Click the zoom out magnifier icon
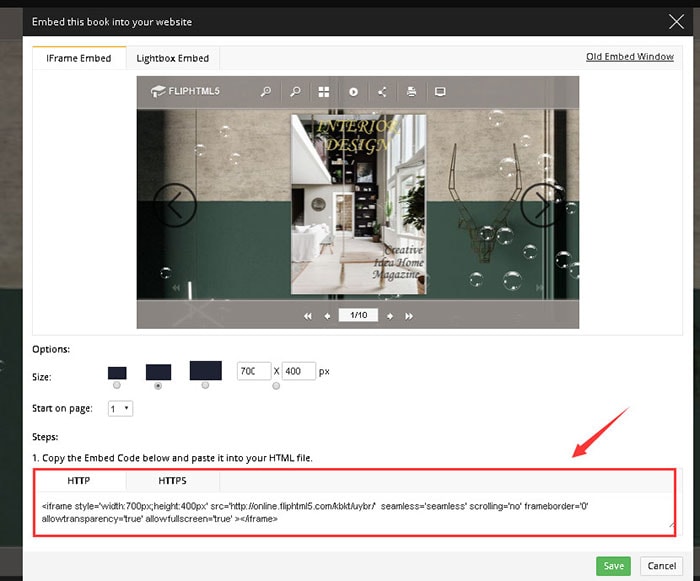 click(295, 92)
